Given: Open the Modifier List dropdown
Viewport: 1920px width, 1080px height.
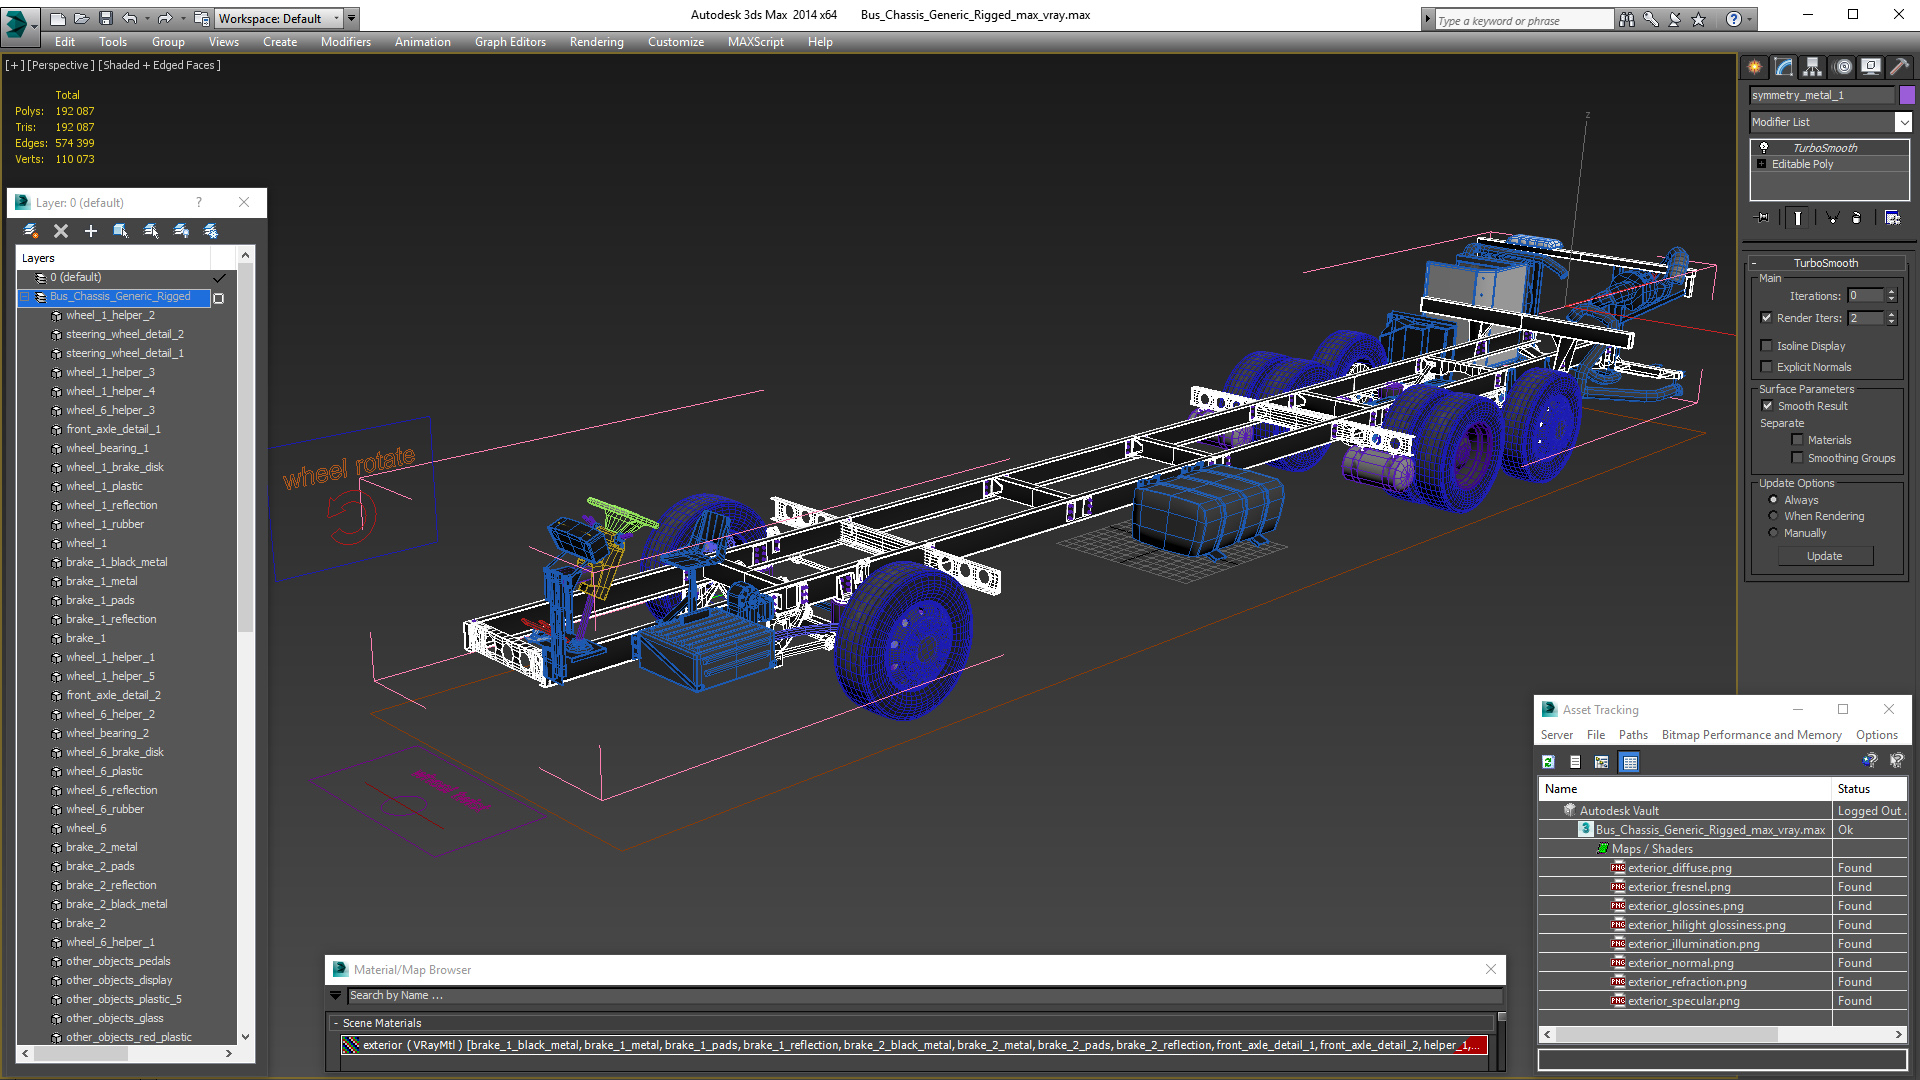Looking at the screenshot, I should pos(1903,122).
